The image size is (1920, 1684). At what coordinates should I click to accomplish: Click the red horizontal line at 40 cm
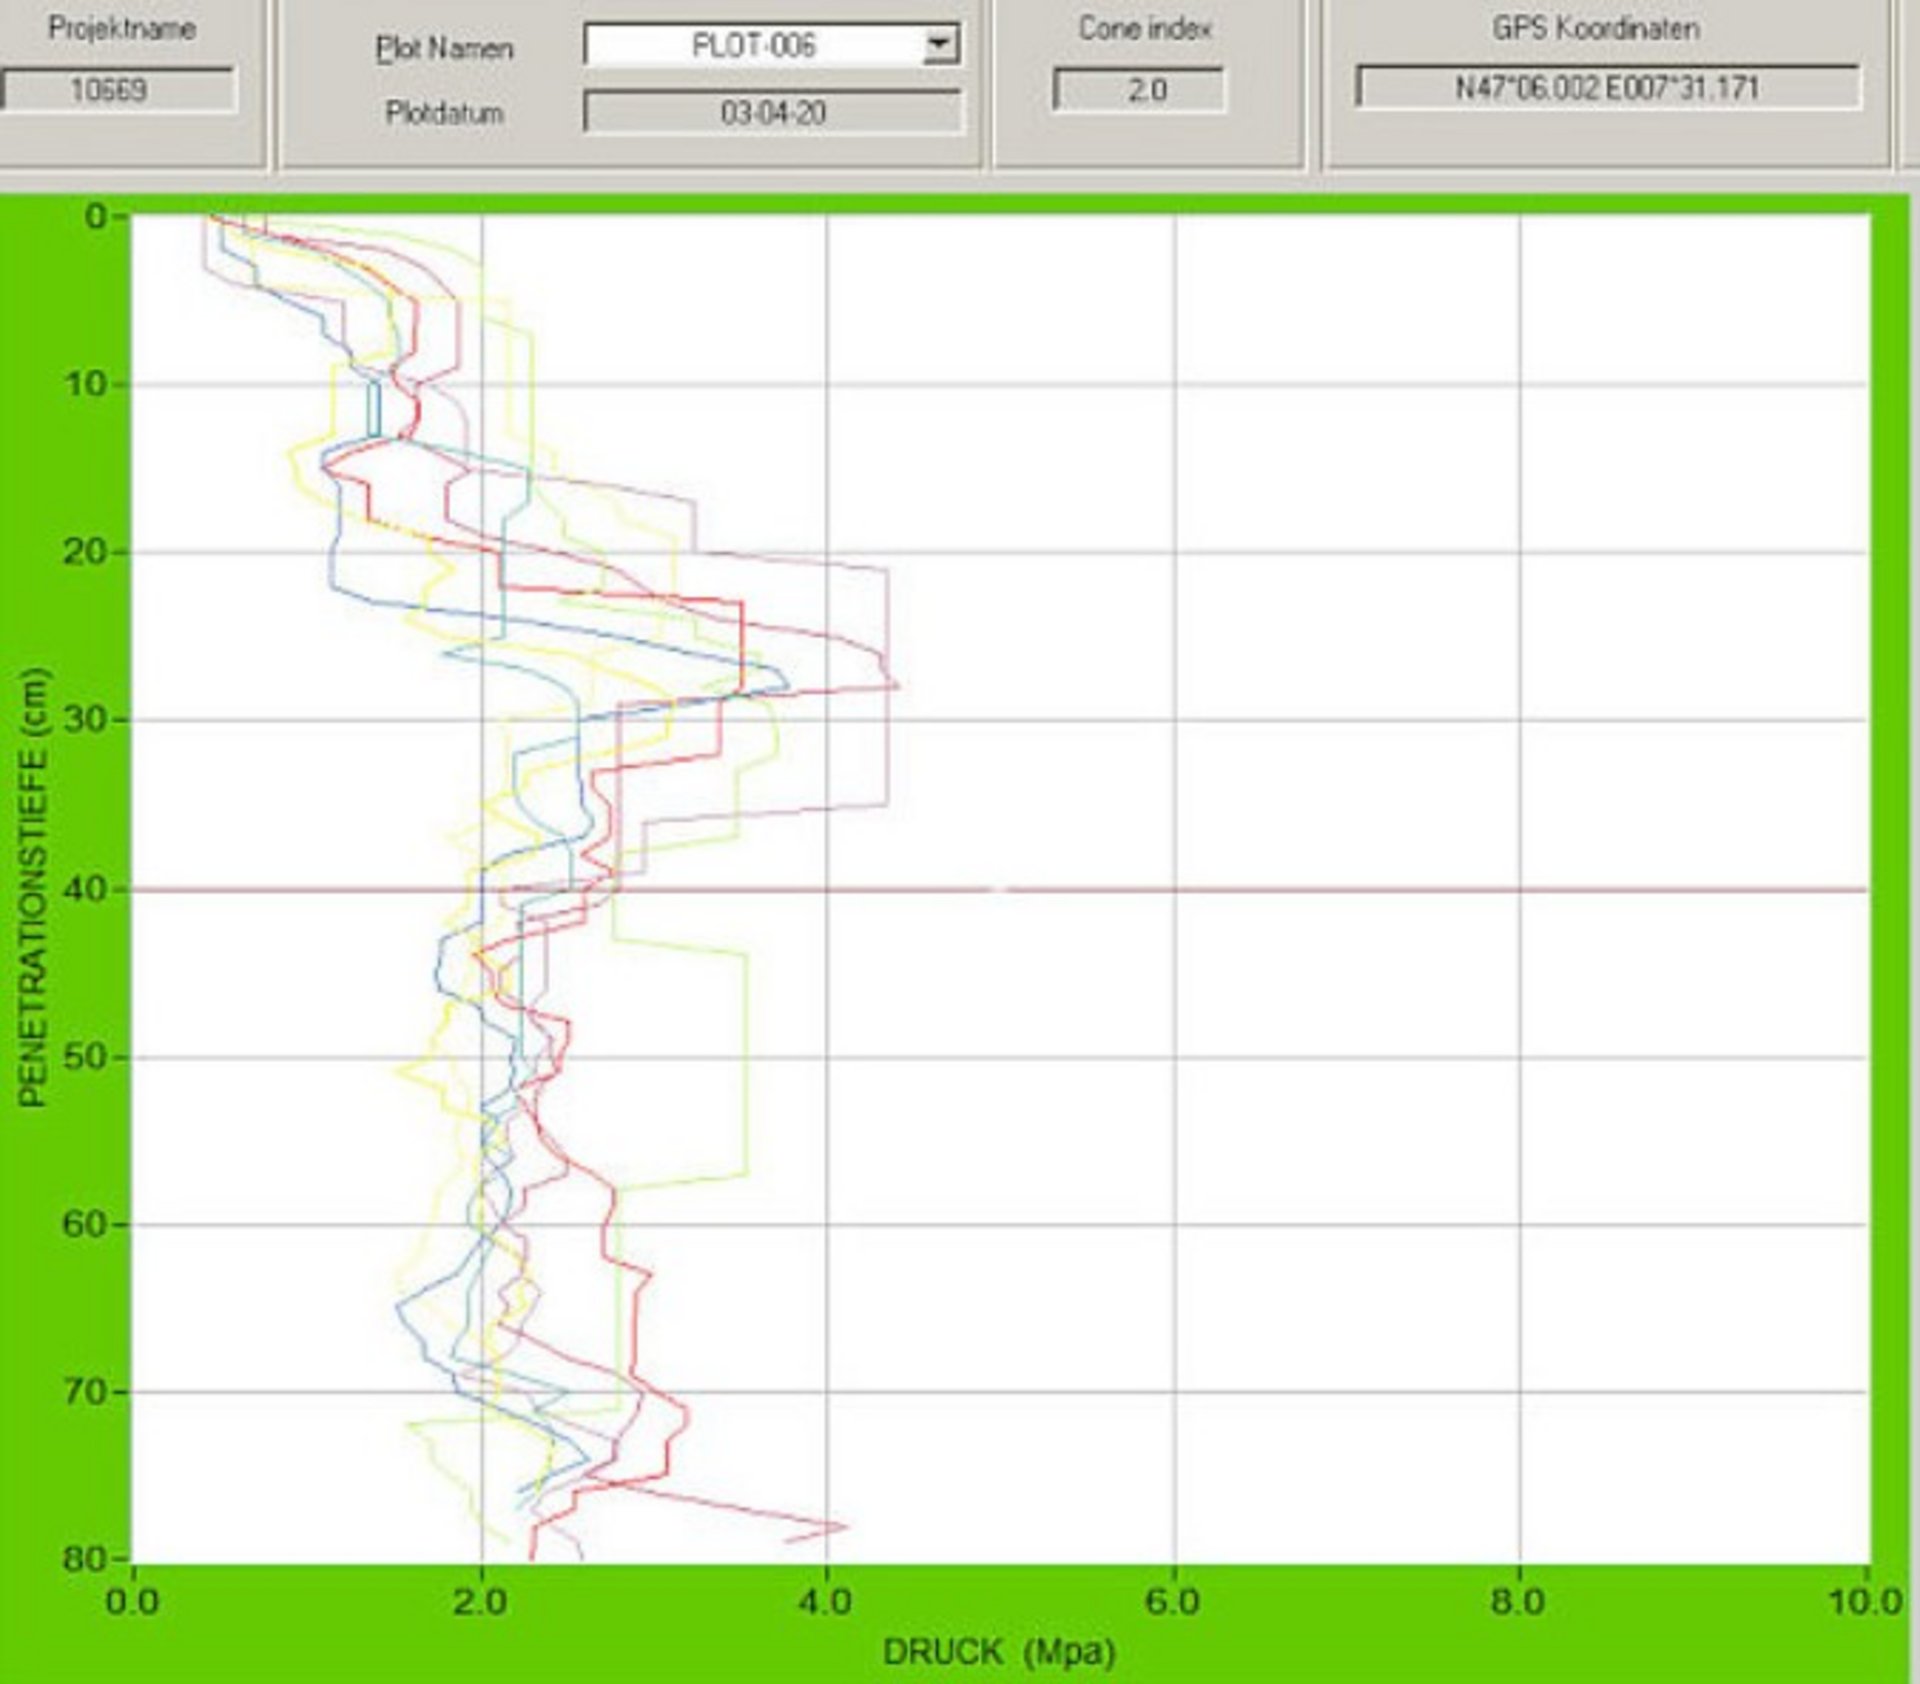pos(1300,889)
